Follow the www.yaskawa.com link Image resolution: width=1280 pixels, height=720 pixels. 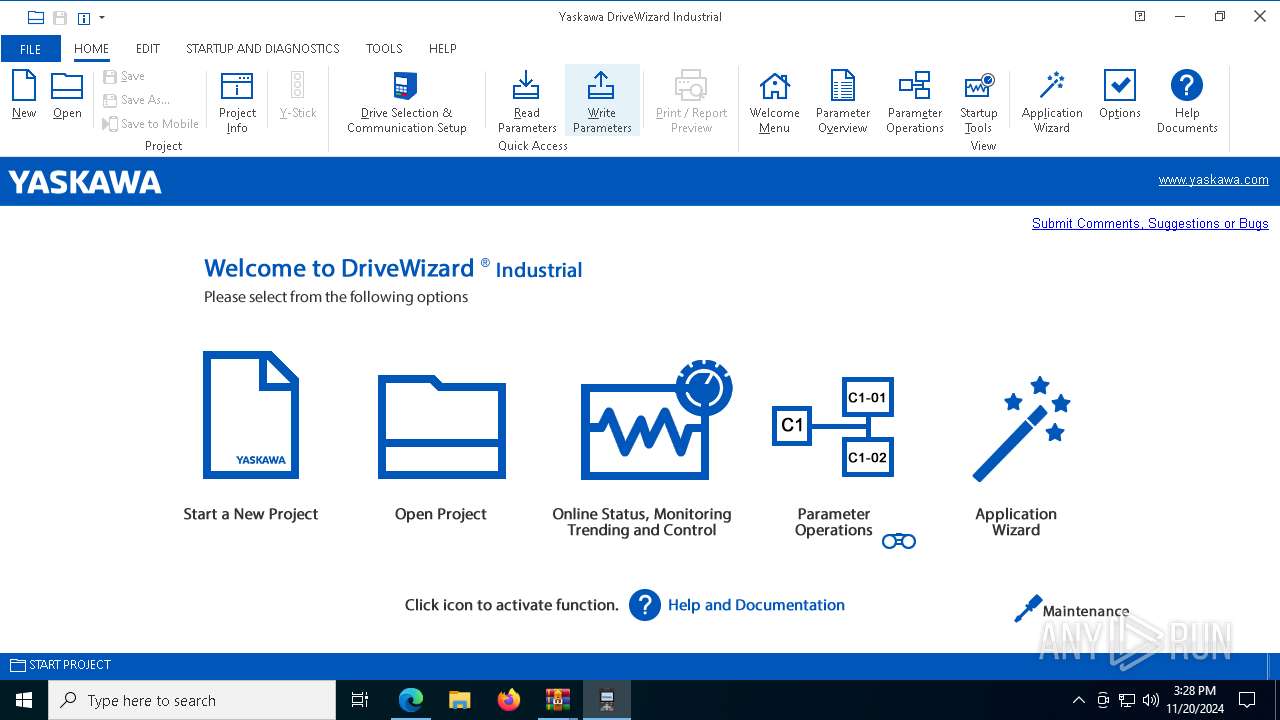1213,180
